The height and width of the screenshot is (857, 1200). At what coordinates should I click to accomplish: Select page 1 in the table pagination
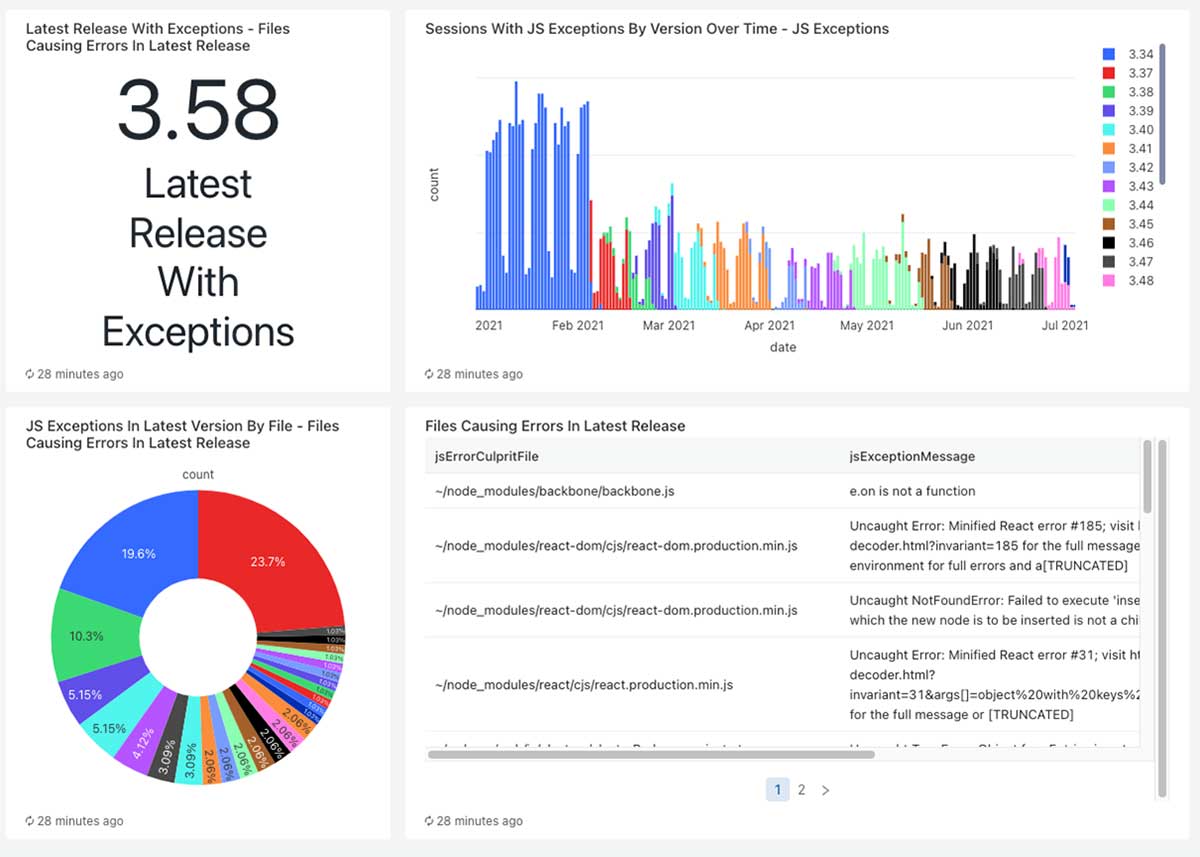778,789
